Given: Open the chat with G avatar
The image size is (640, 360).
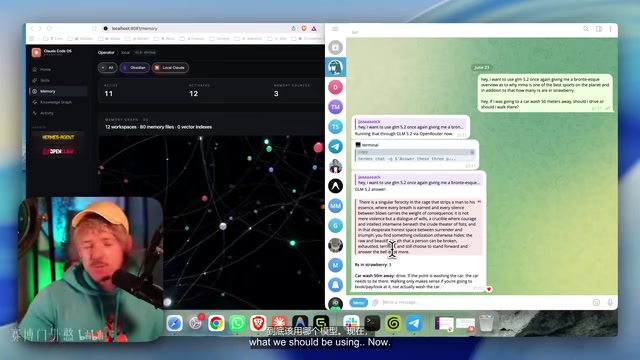Looking at the screenshot, I should (336, 226).
